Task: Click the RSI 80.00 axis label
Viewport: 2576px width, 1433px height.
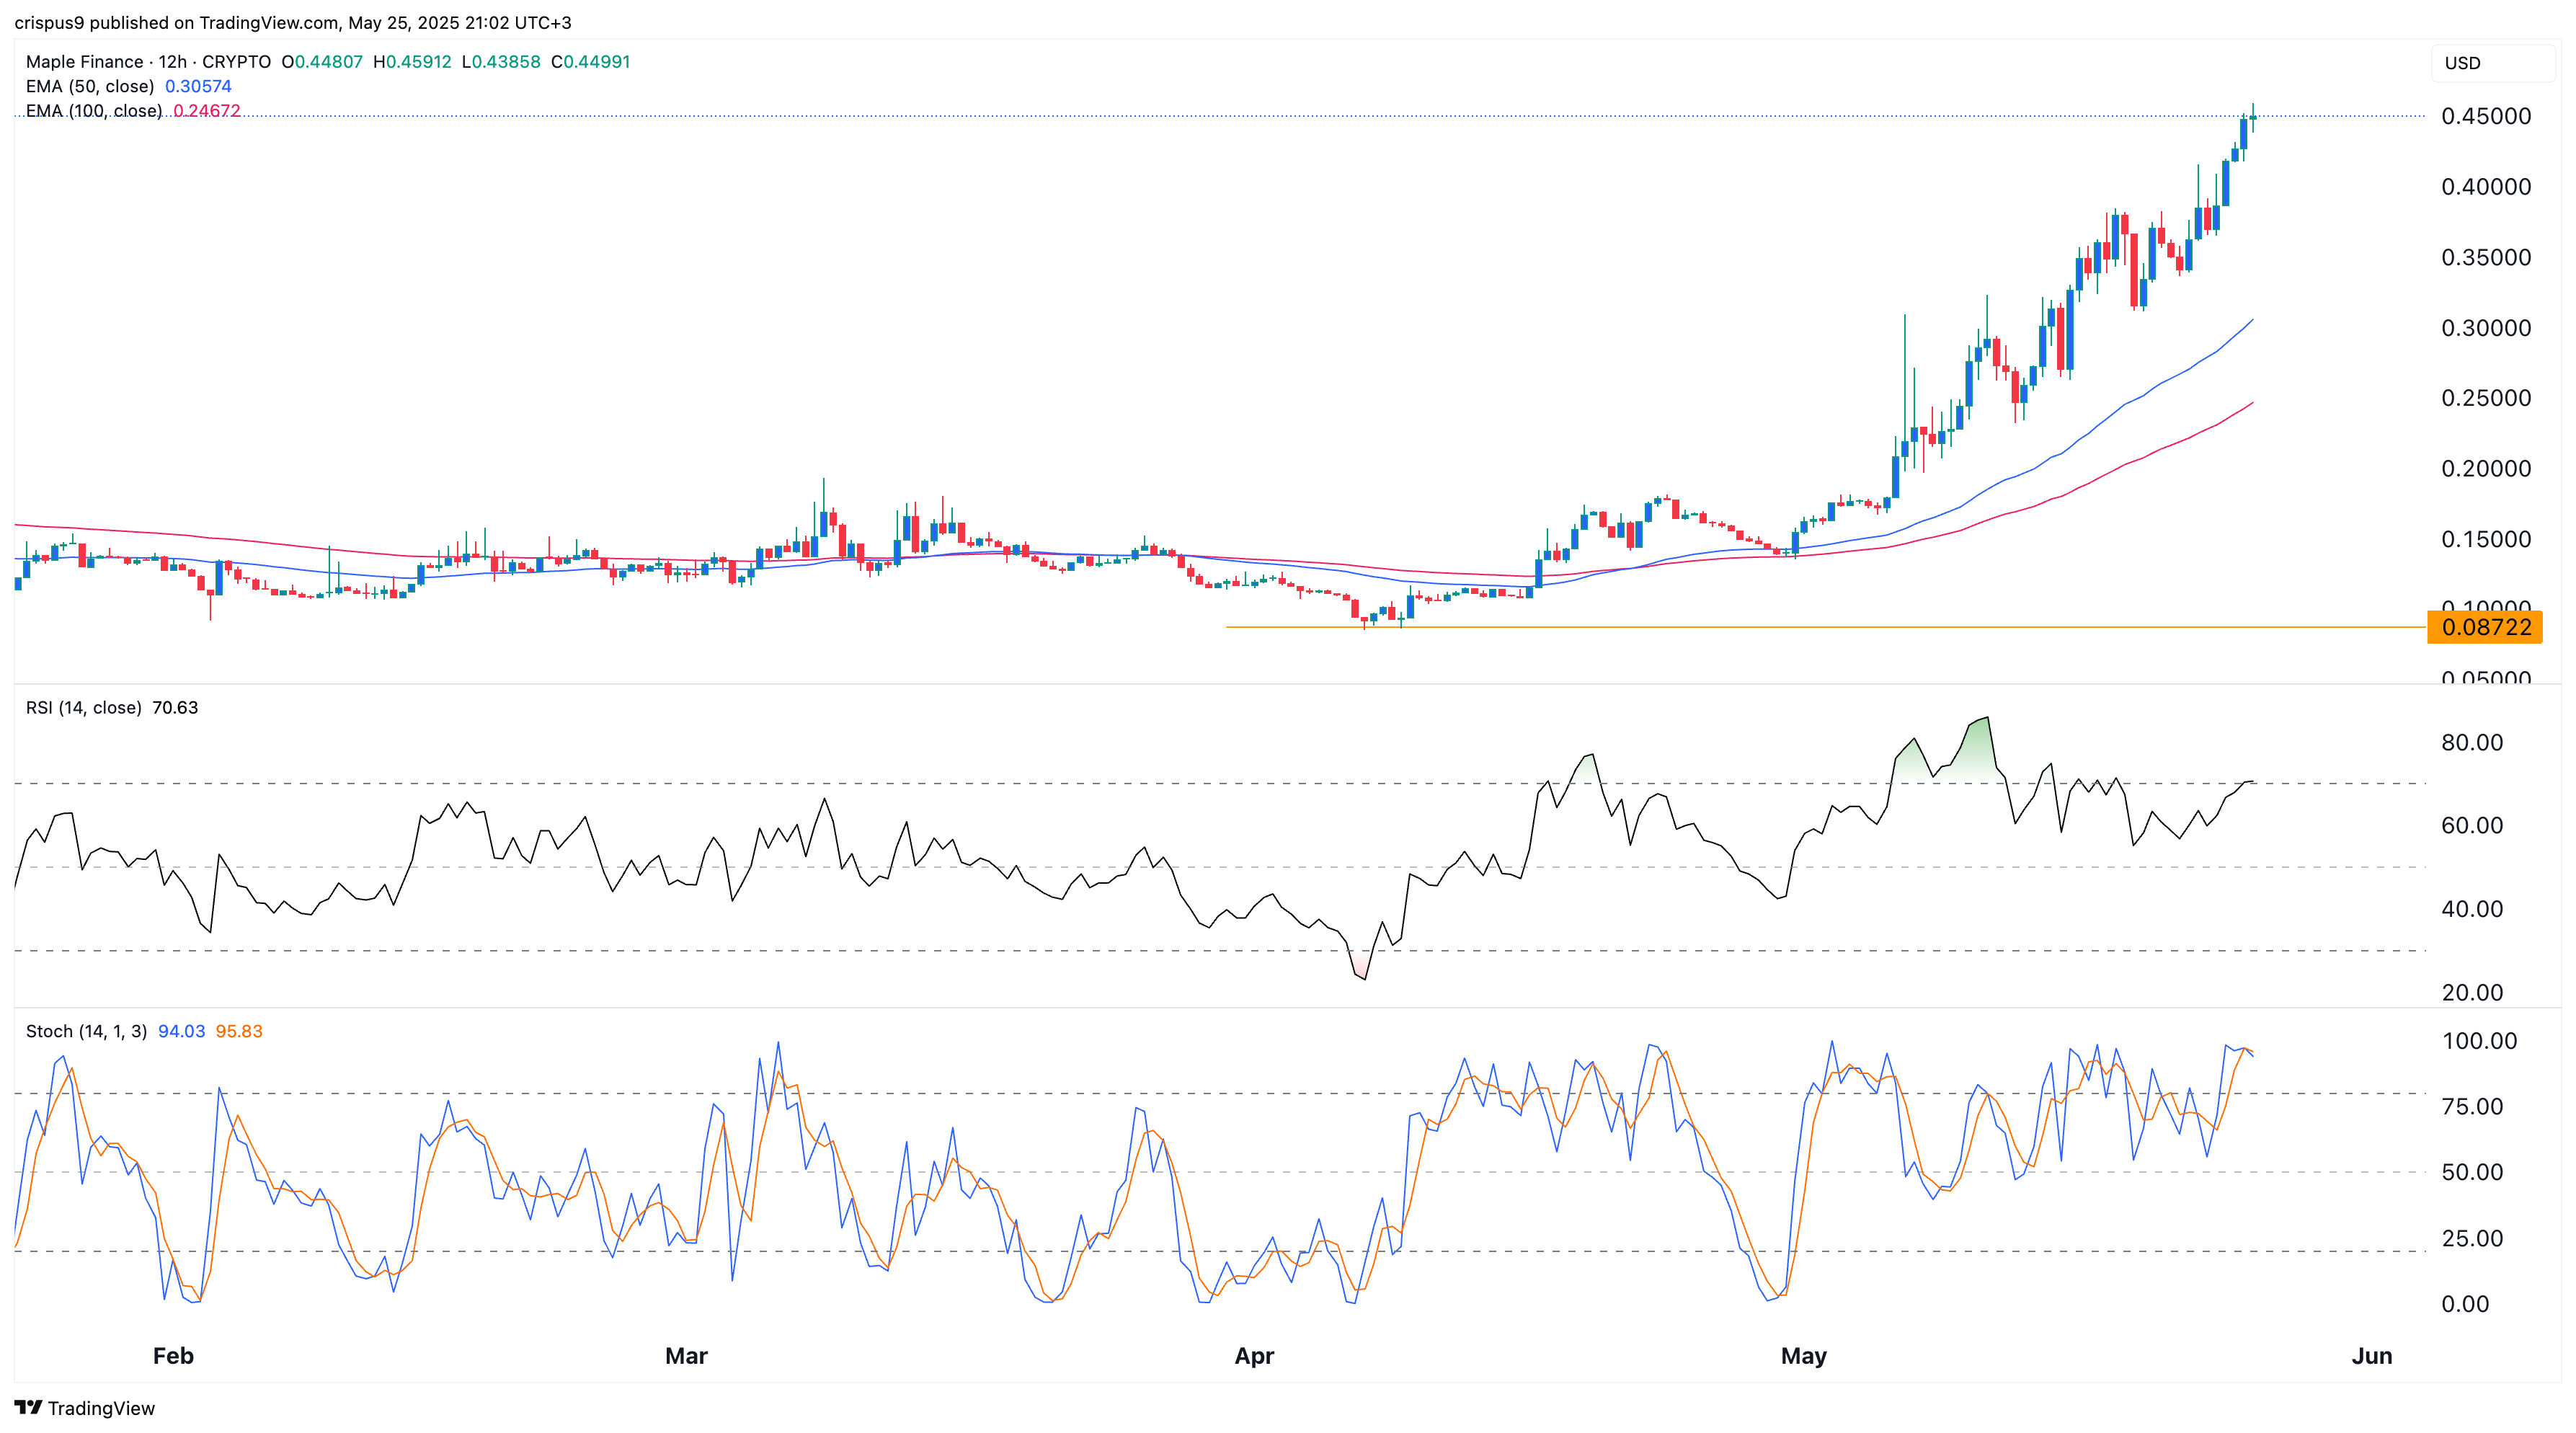Action: point(2472,742)
